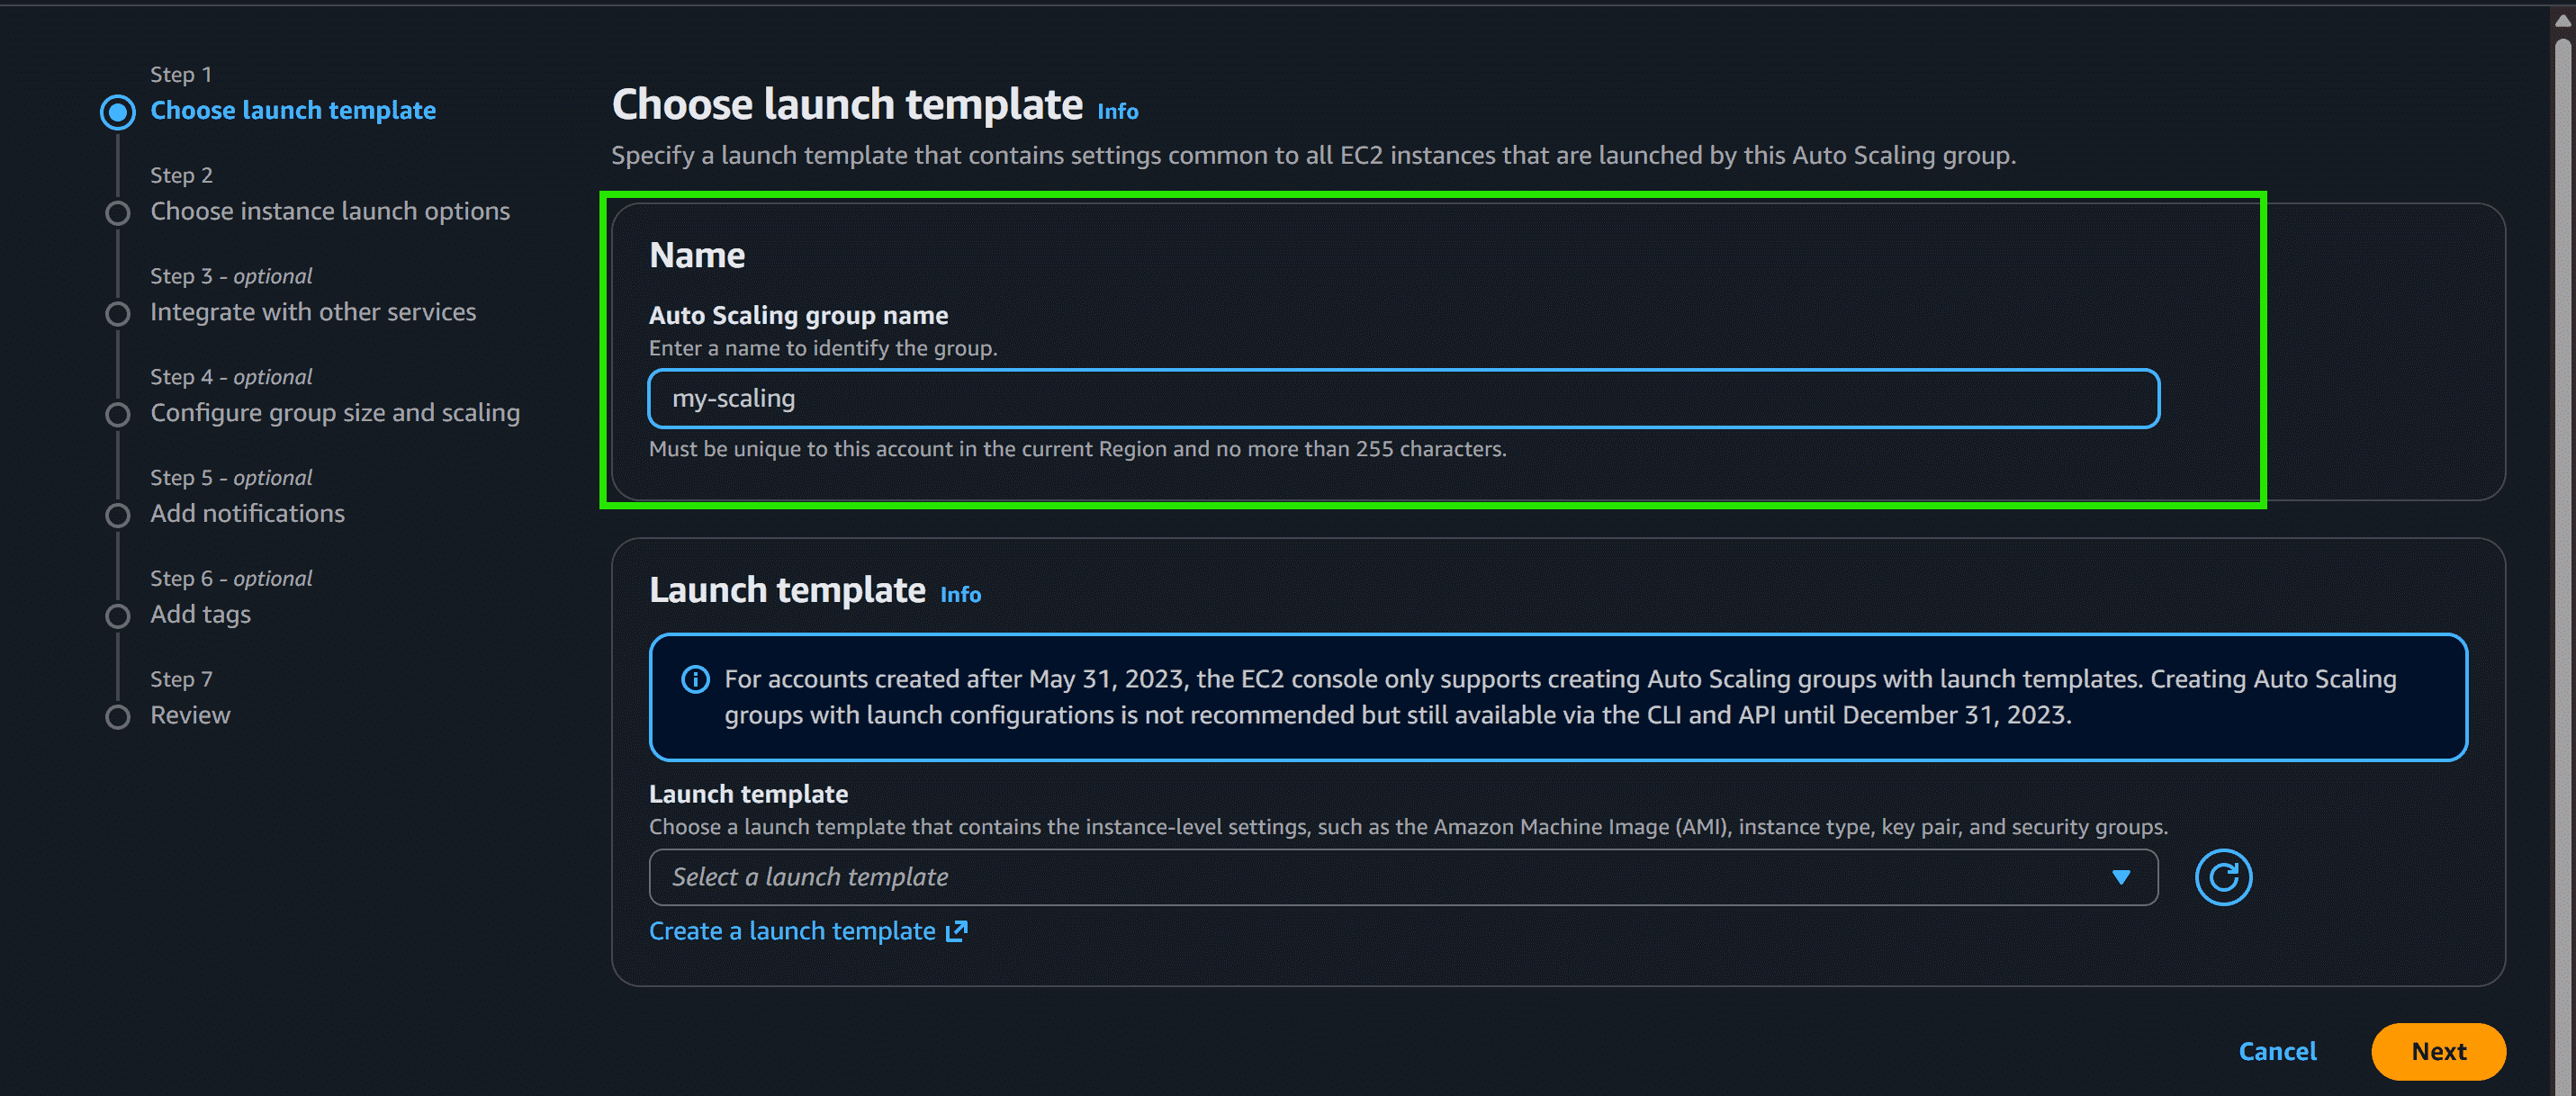Click the Next button
The width and height of the screenshot is (2576, 1096).
2438,1051
